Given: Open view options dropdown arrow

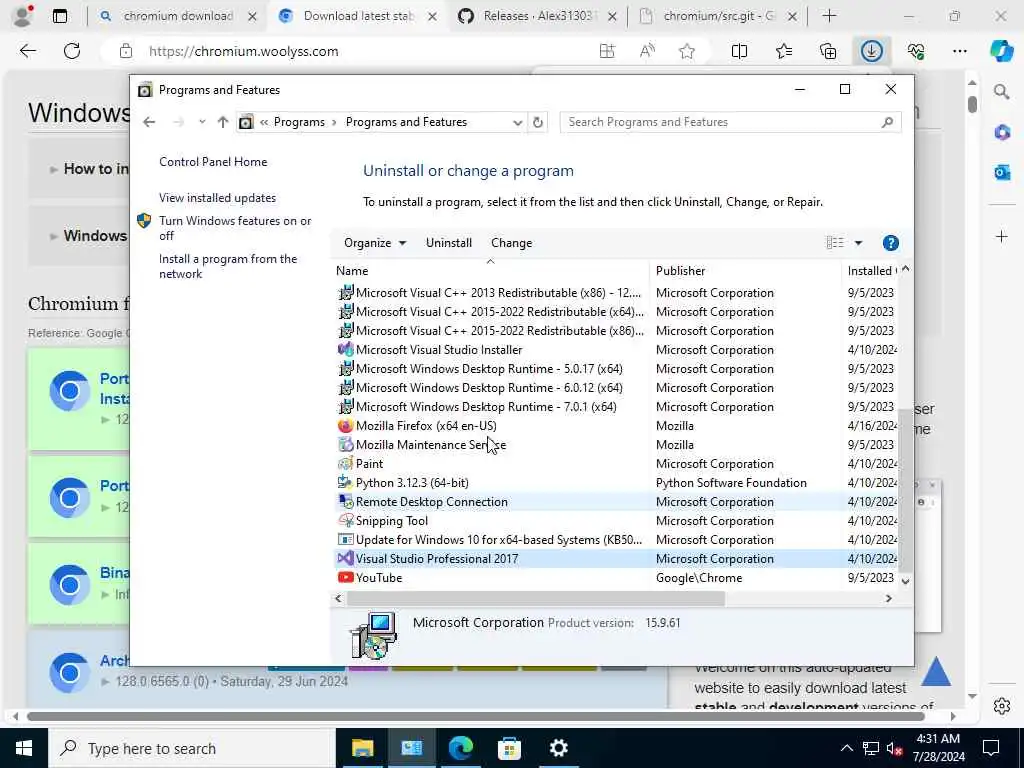Looking at the screenshot, I should coord(858,243).
